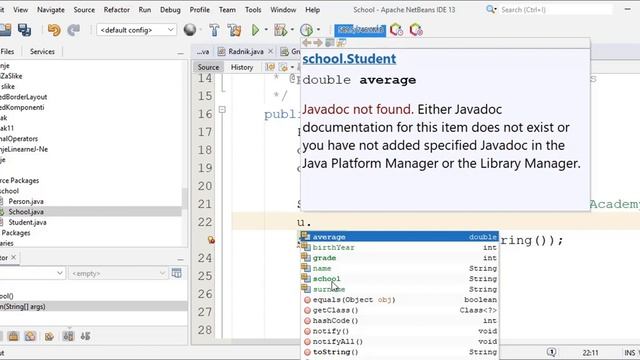Choose toString() in completion list
Viewport: 640px width, 360px height.
point(399,352)
